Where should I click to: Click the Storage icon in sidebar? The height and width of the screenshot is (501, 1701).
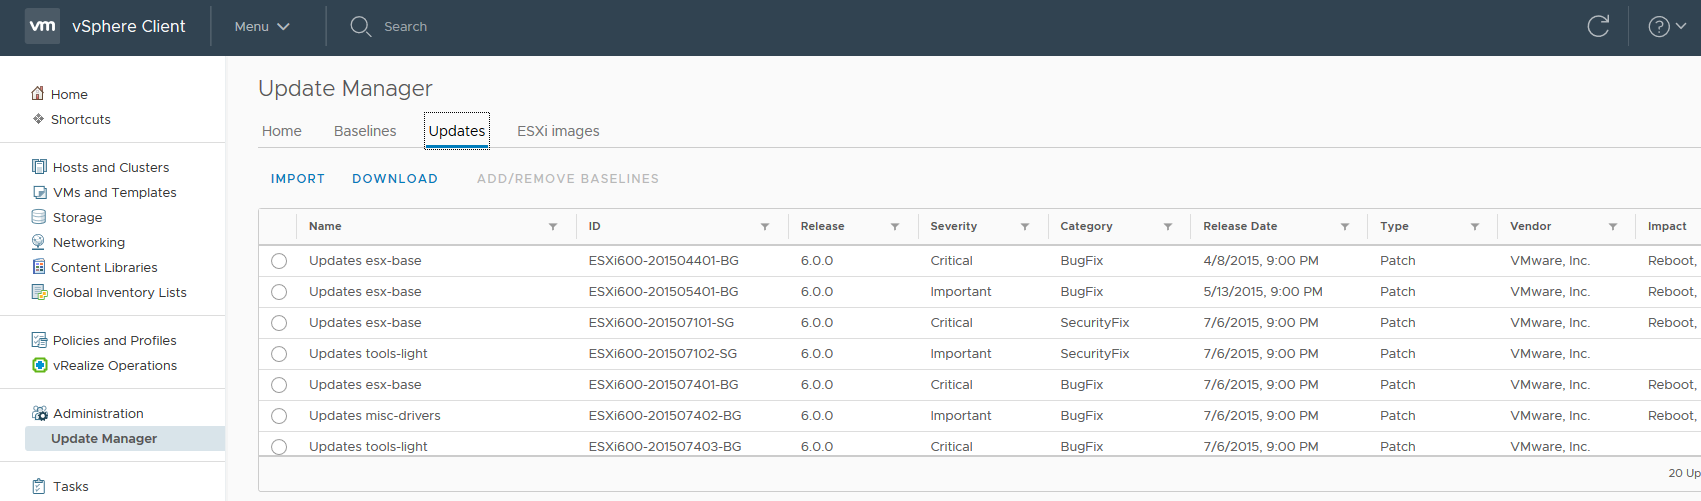click(x=39, y=217)
